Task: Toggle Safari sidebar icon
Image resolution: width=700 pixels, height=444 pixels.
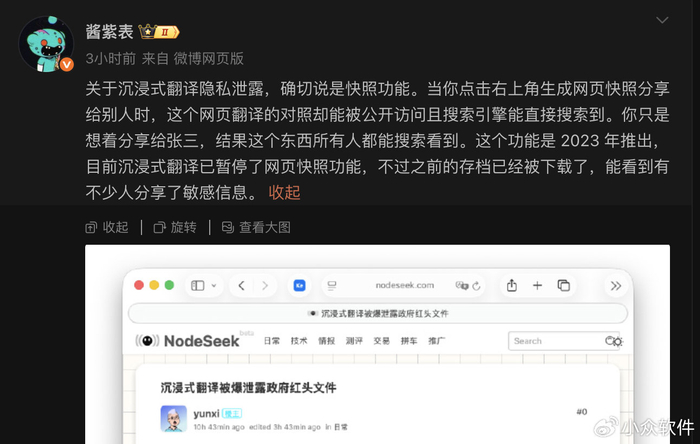Action: click(197, 285)
